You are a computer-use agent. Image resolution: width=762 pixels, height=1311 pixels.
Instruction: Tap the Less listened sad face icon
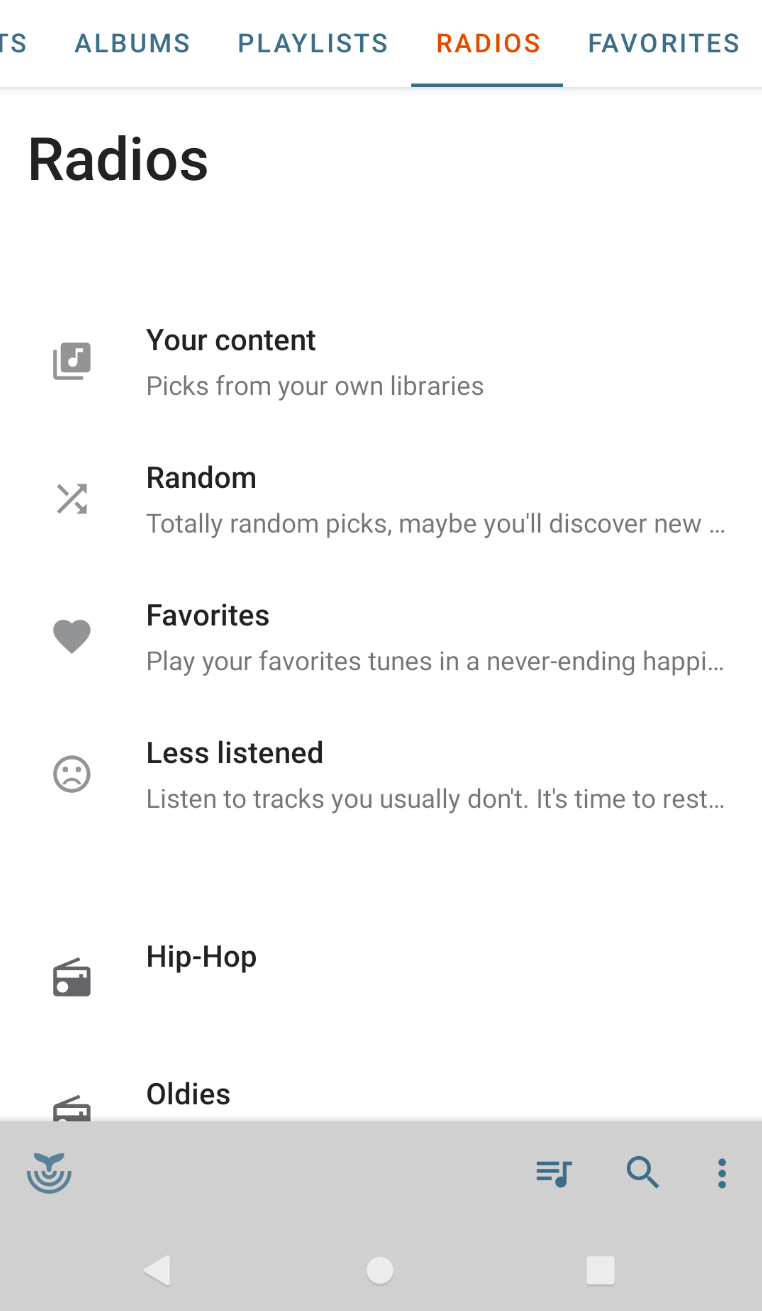point(72,774)
